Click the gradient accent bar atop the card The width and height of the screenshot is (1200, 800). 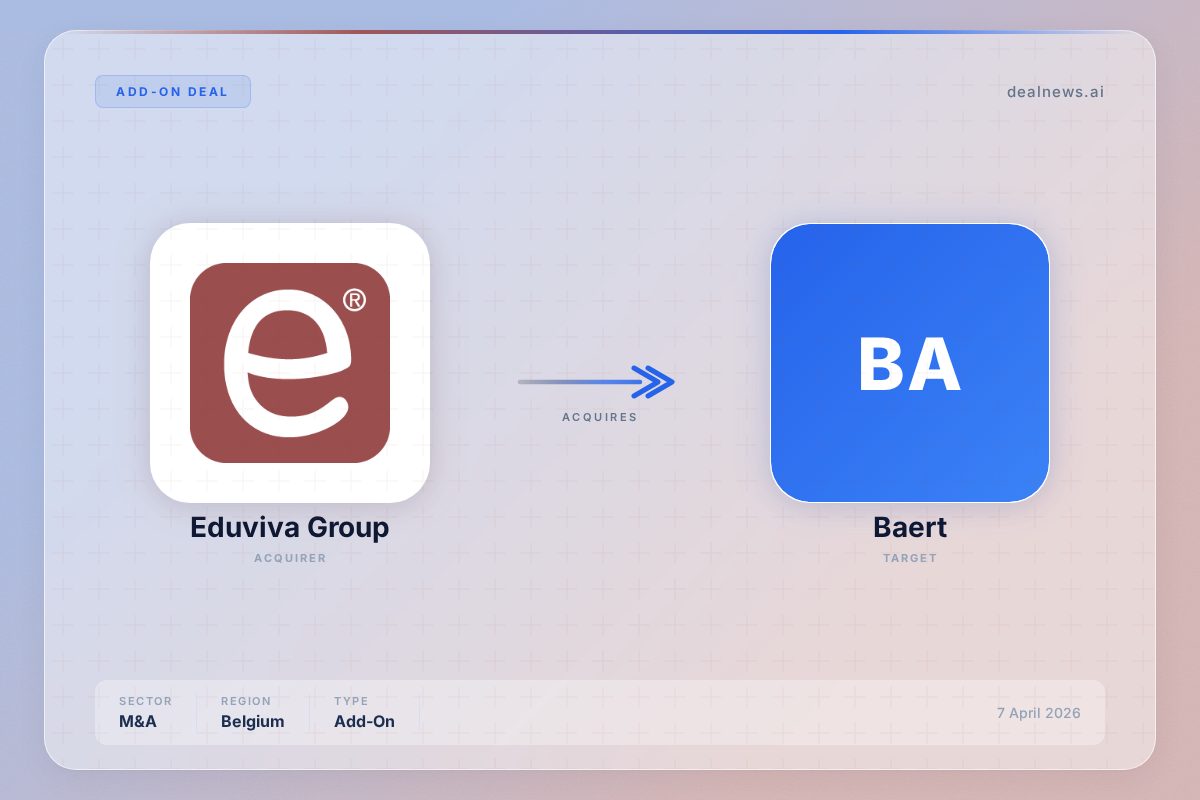600,32
